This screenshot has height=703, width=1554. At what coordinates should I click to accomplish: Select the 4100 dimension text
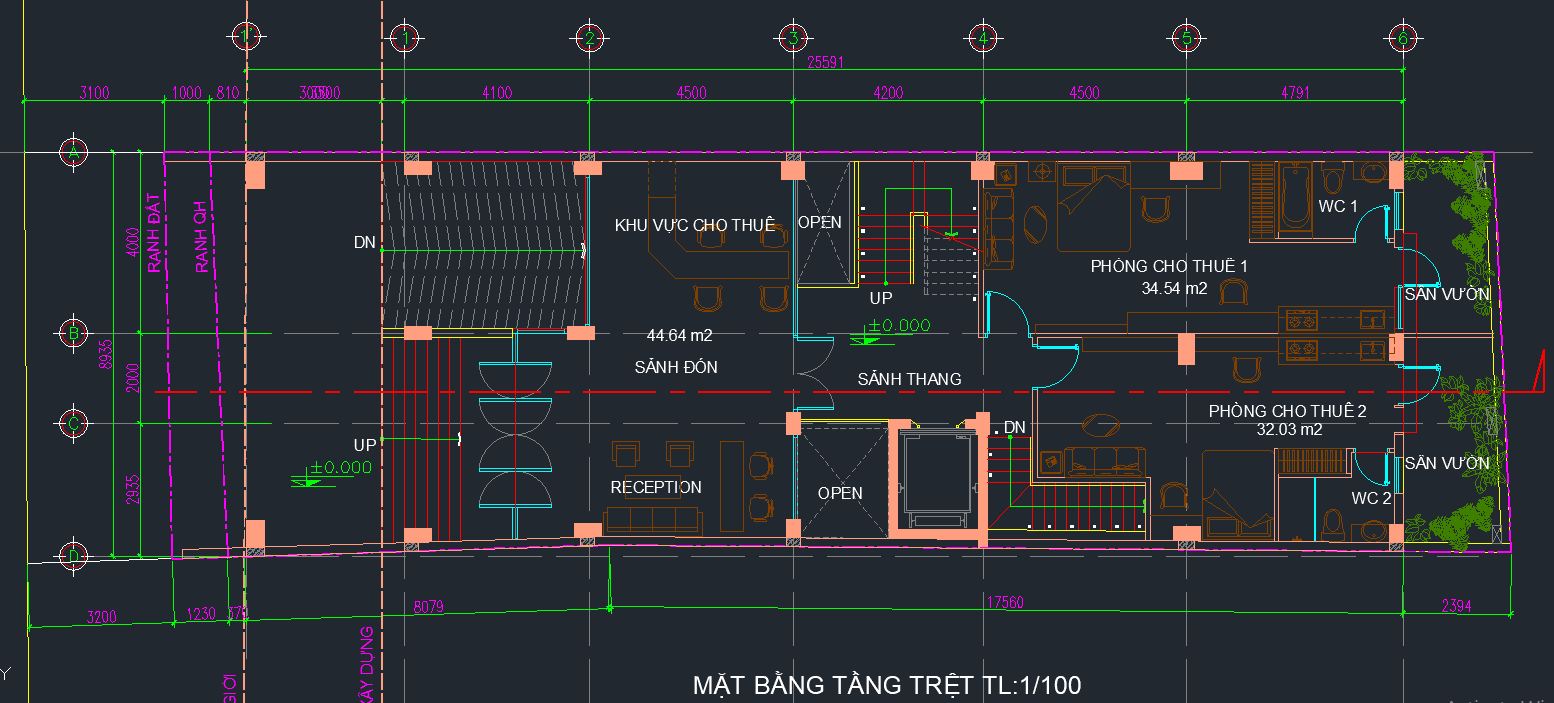point(496,93)
